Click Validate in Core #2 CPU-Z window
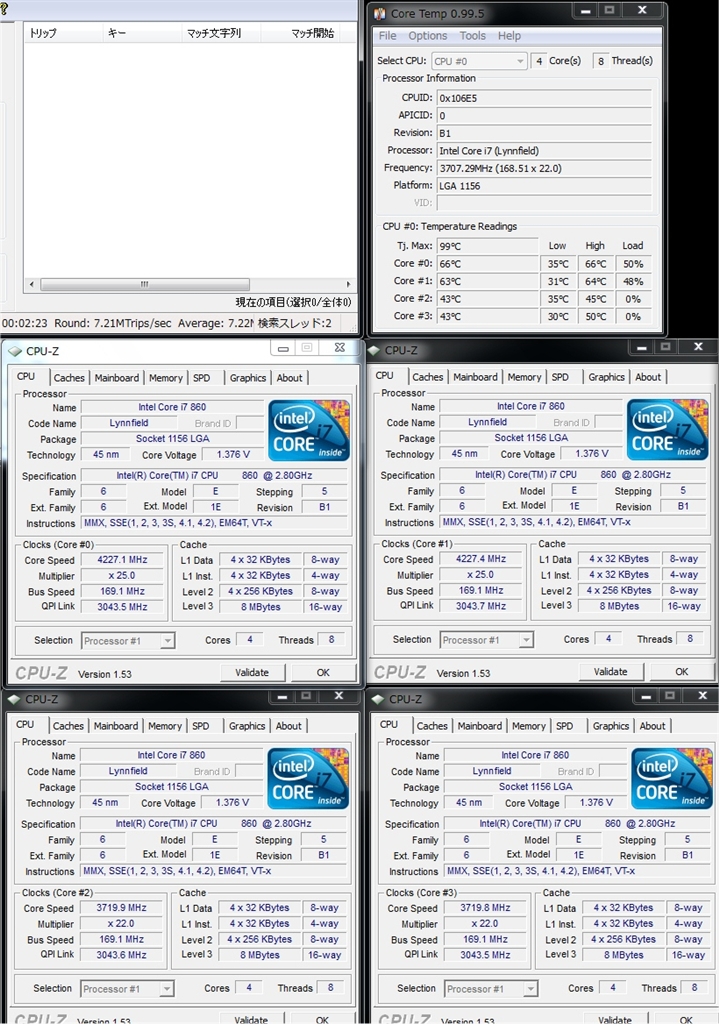This screenshot has height=1024, width=719. tap(251, 1019)
